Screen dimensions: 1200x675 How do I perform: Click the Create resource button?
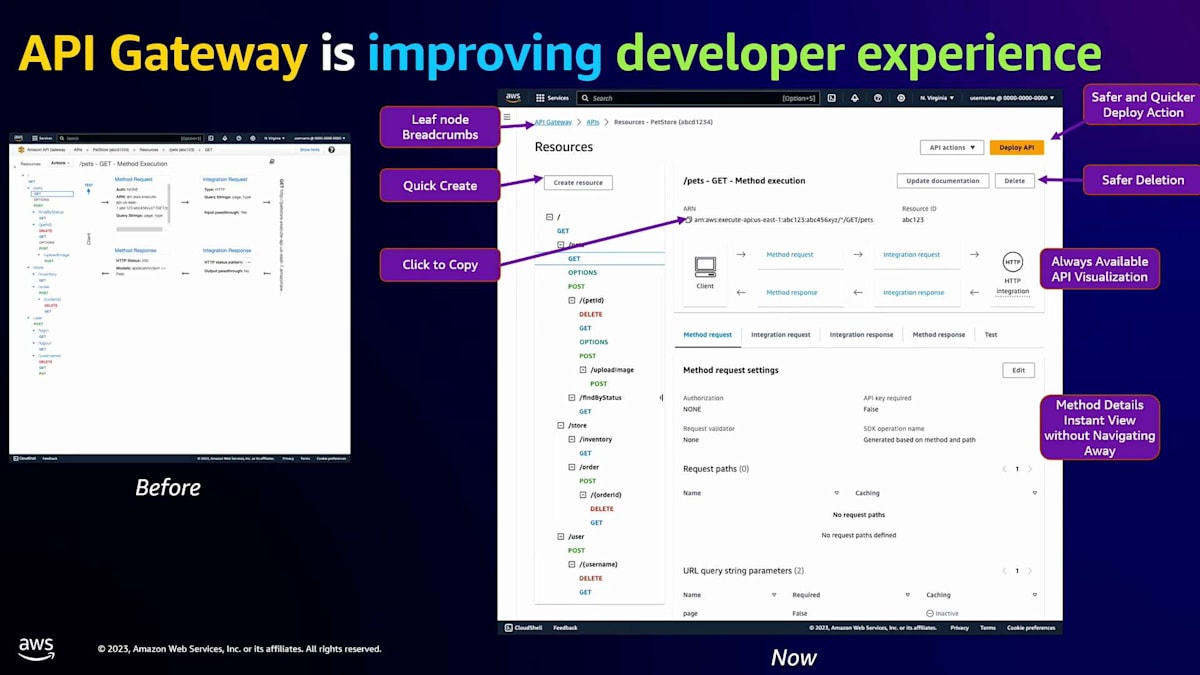(578, 183)
